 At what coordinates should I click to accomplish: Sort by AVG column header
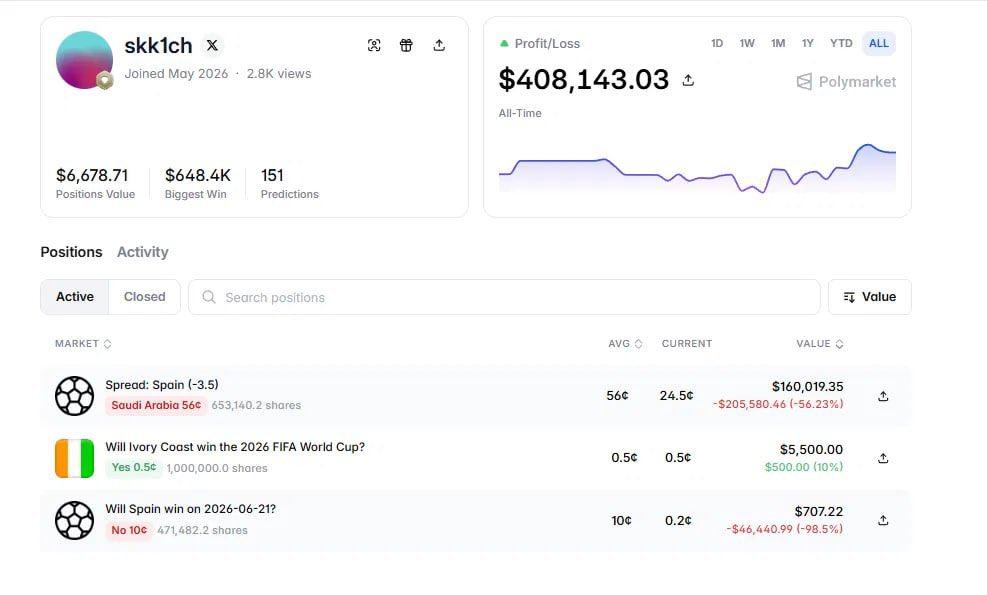pos(625,344)
